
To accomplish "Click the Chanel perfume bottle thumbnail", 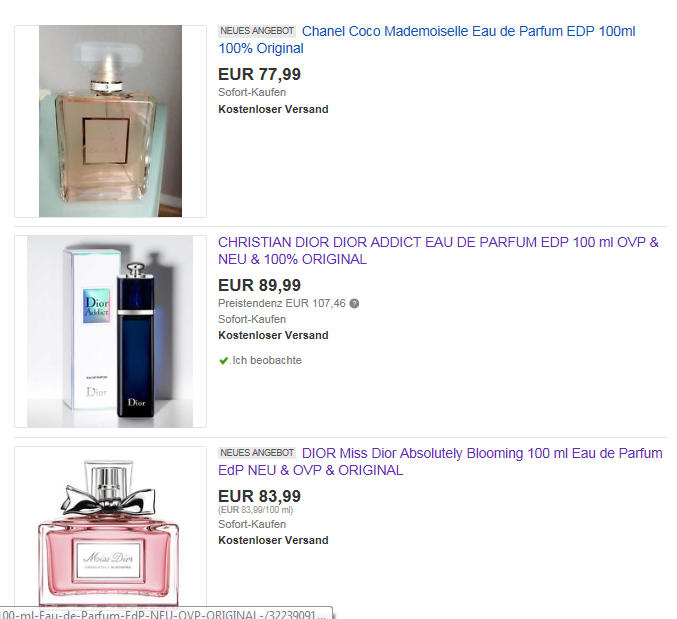I will point(111,121).
